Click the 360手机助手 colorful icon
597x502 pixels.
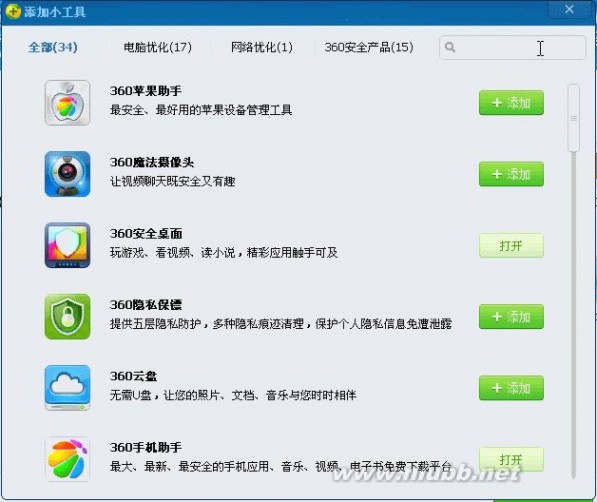pos(67,459)
